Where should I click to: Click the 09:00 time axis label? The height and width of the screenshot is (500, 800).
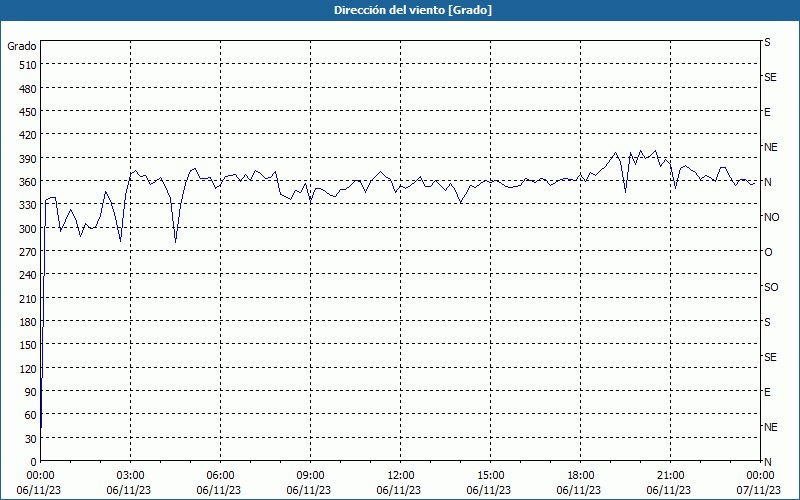(310, 476)
